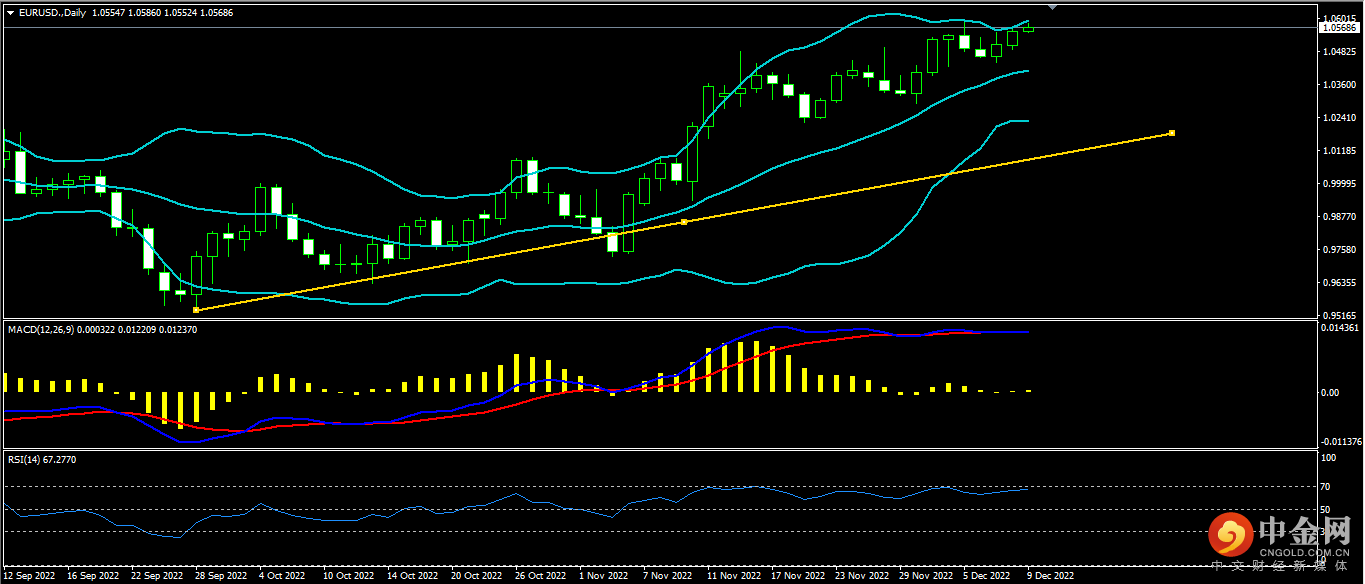The width and height of the screenshot is (1365, 584).
Task: Select the trendline's right end anchor square
Action: 1171,133
